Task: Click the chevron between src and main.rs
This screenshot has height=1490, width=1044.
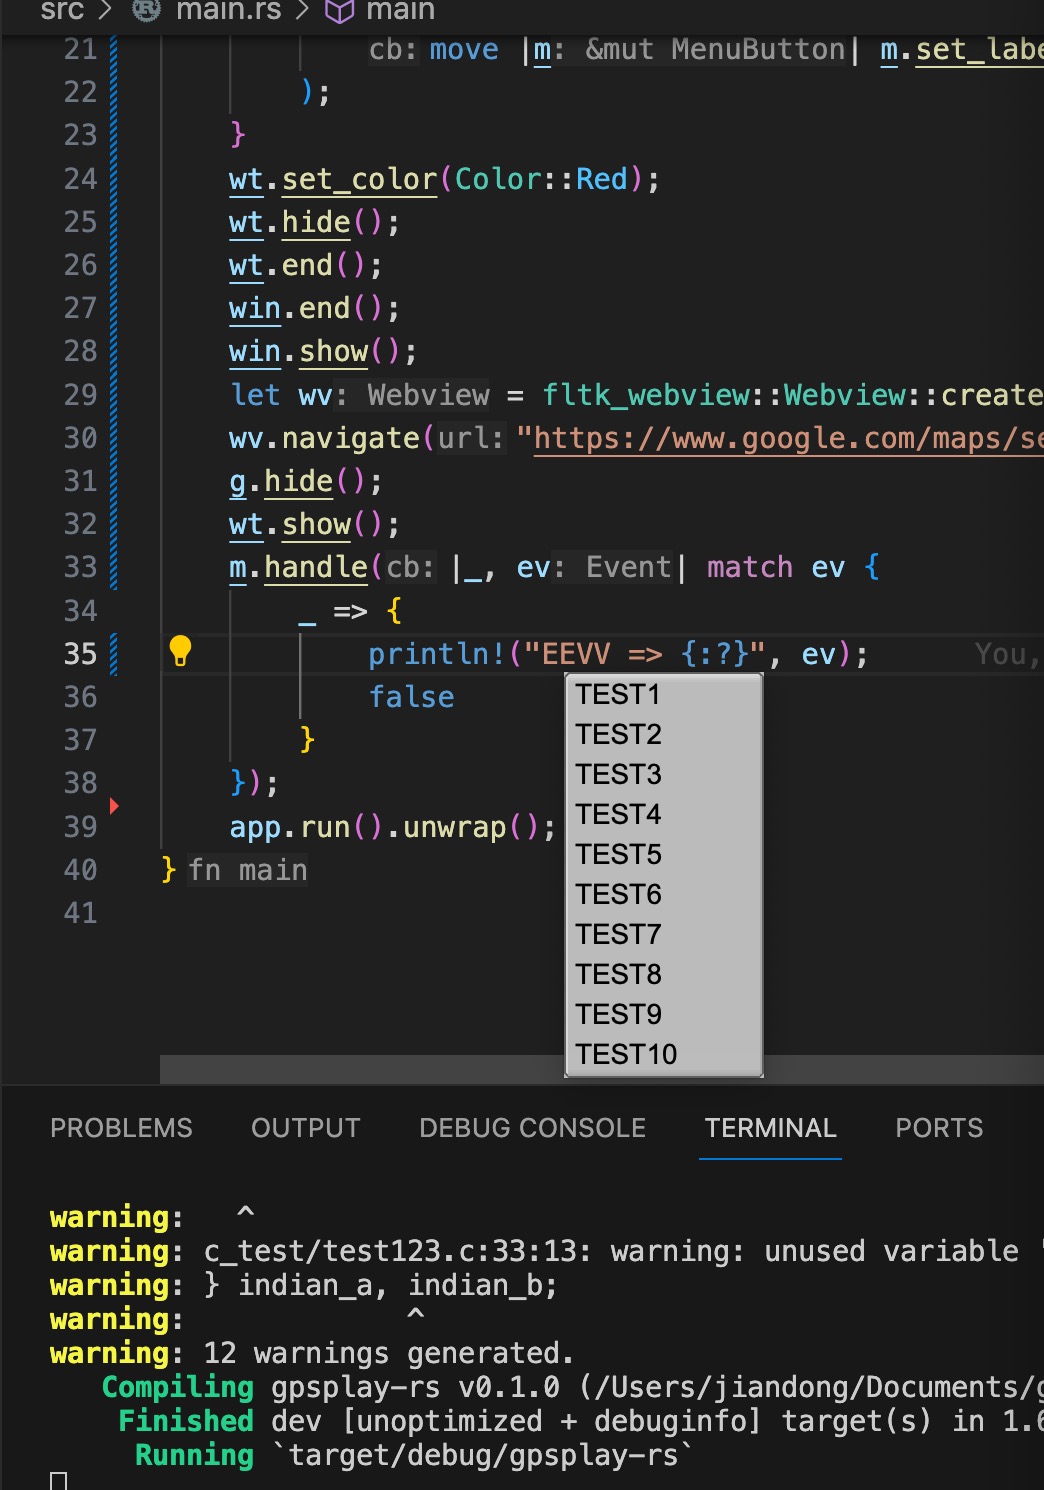Action: point(103,12)
